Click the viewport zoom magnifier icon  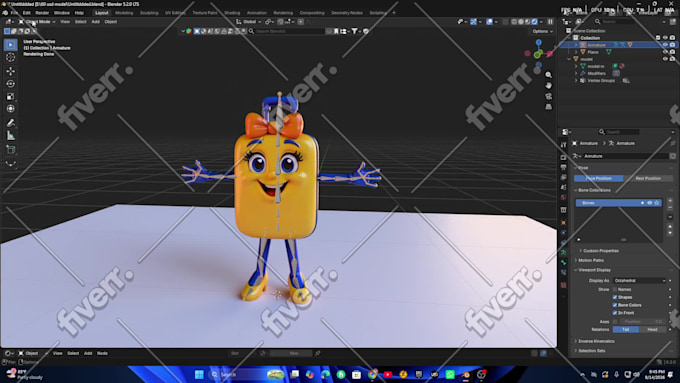549,75
